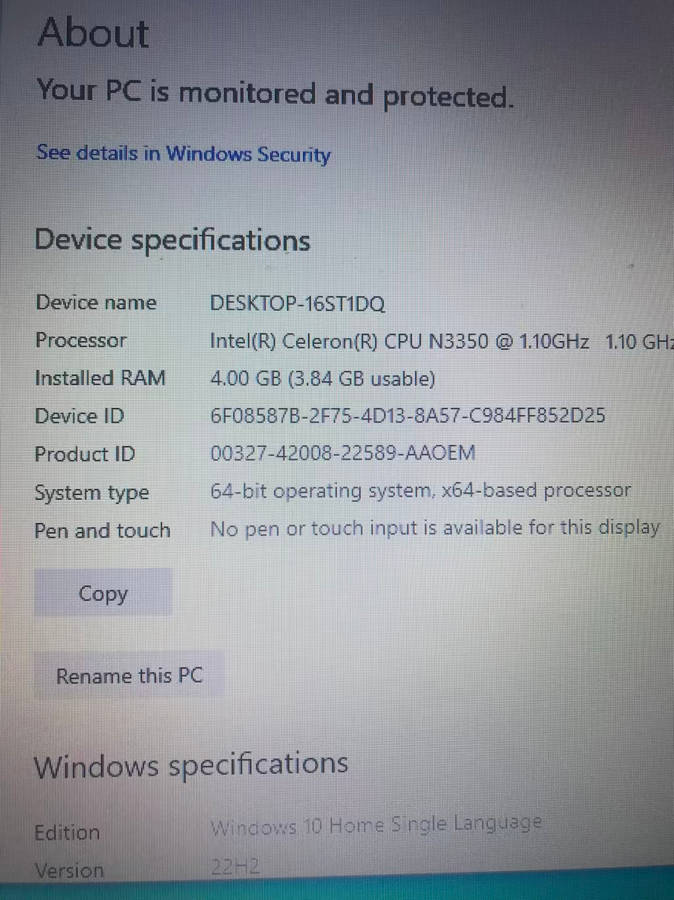Select Windows 10 Home Single Language edition
Viewport: 674px width, 900px height.
point(376,825)
